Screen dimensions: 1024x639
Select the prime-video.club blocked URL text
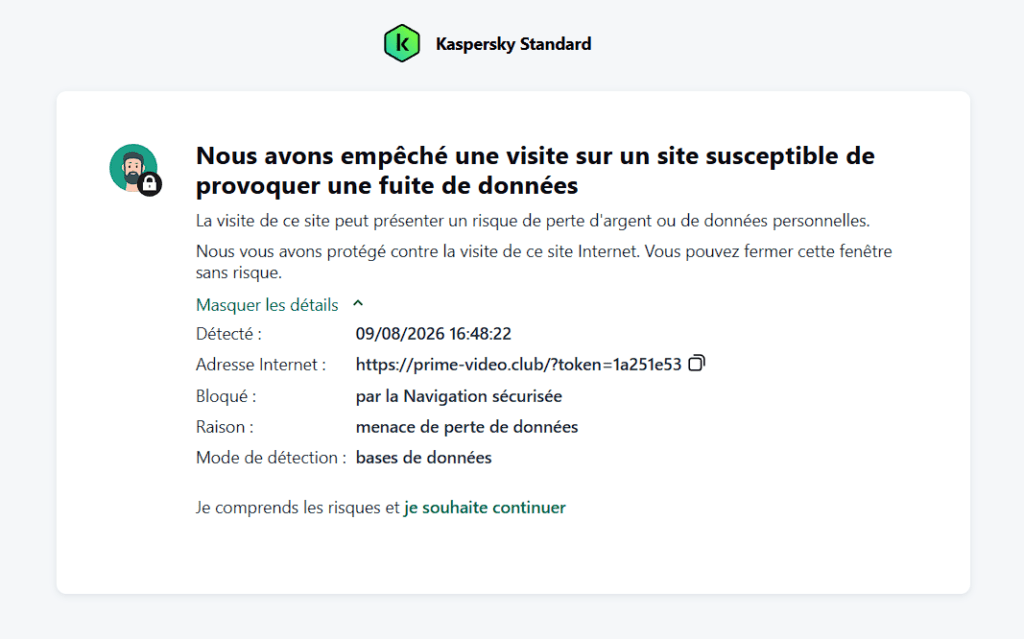[519, 364]
